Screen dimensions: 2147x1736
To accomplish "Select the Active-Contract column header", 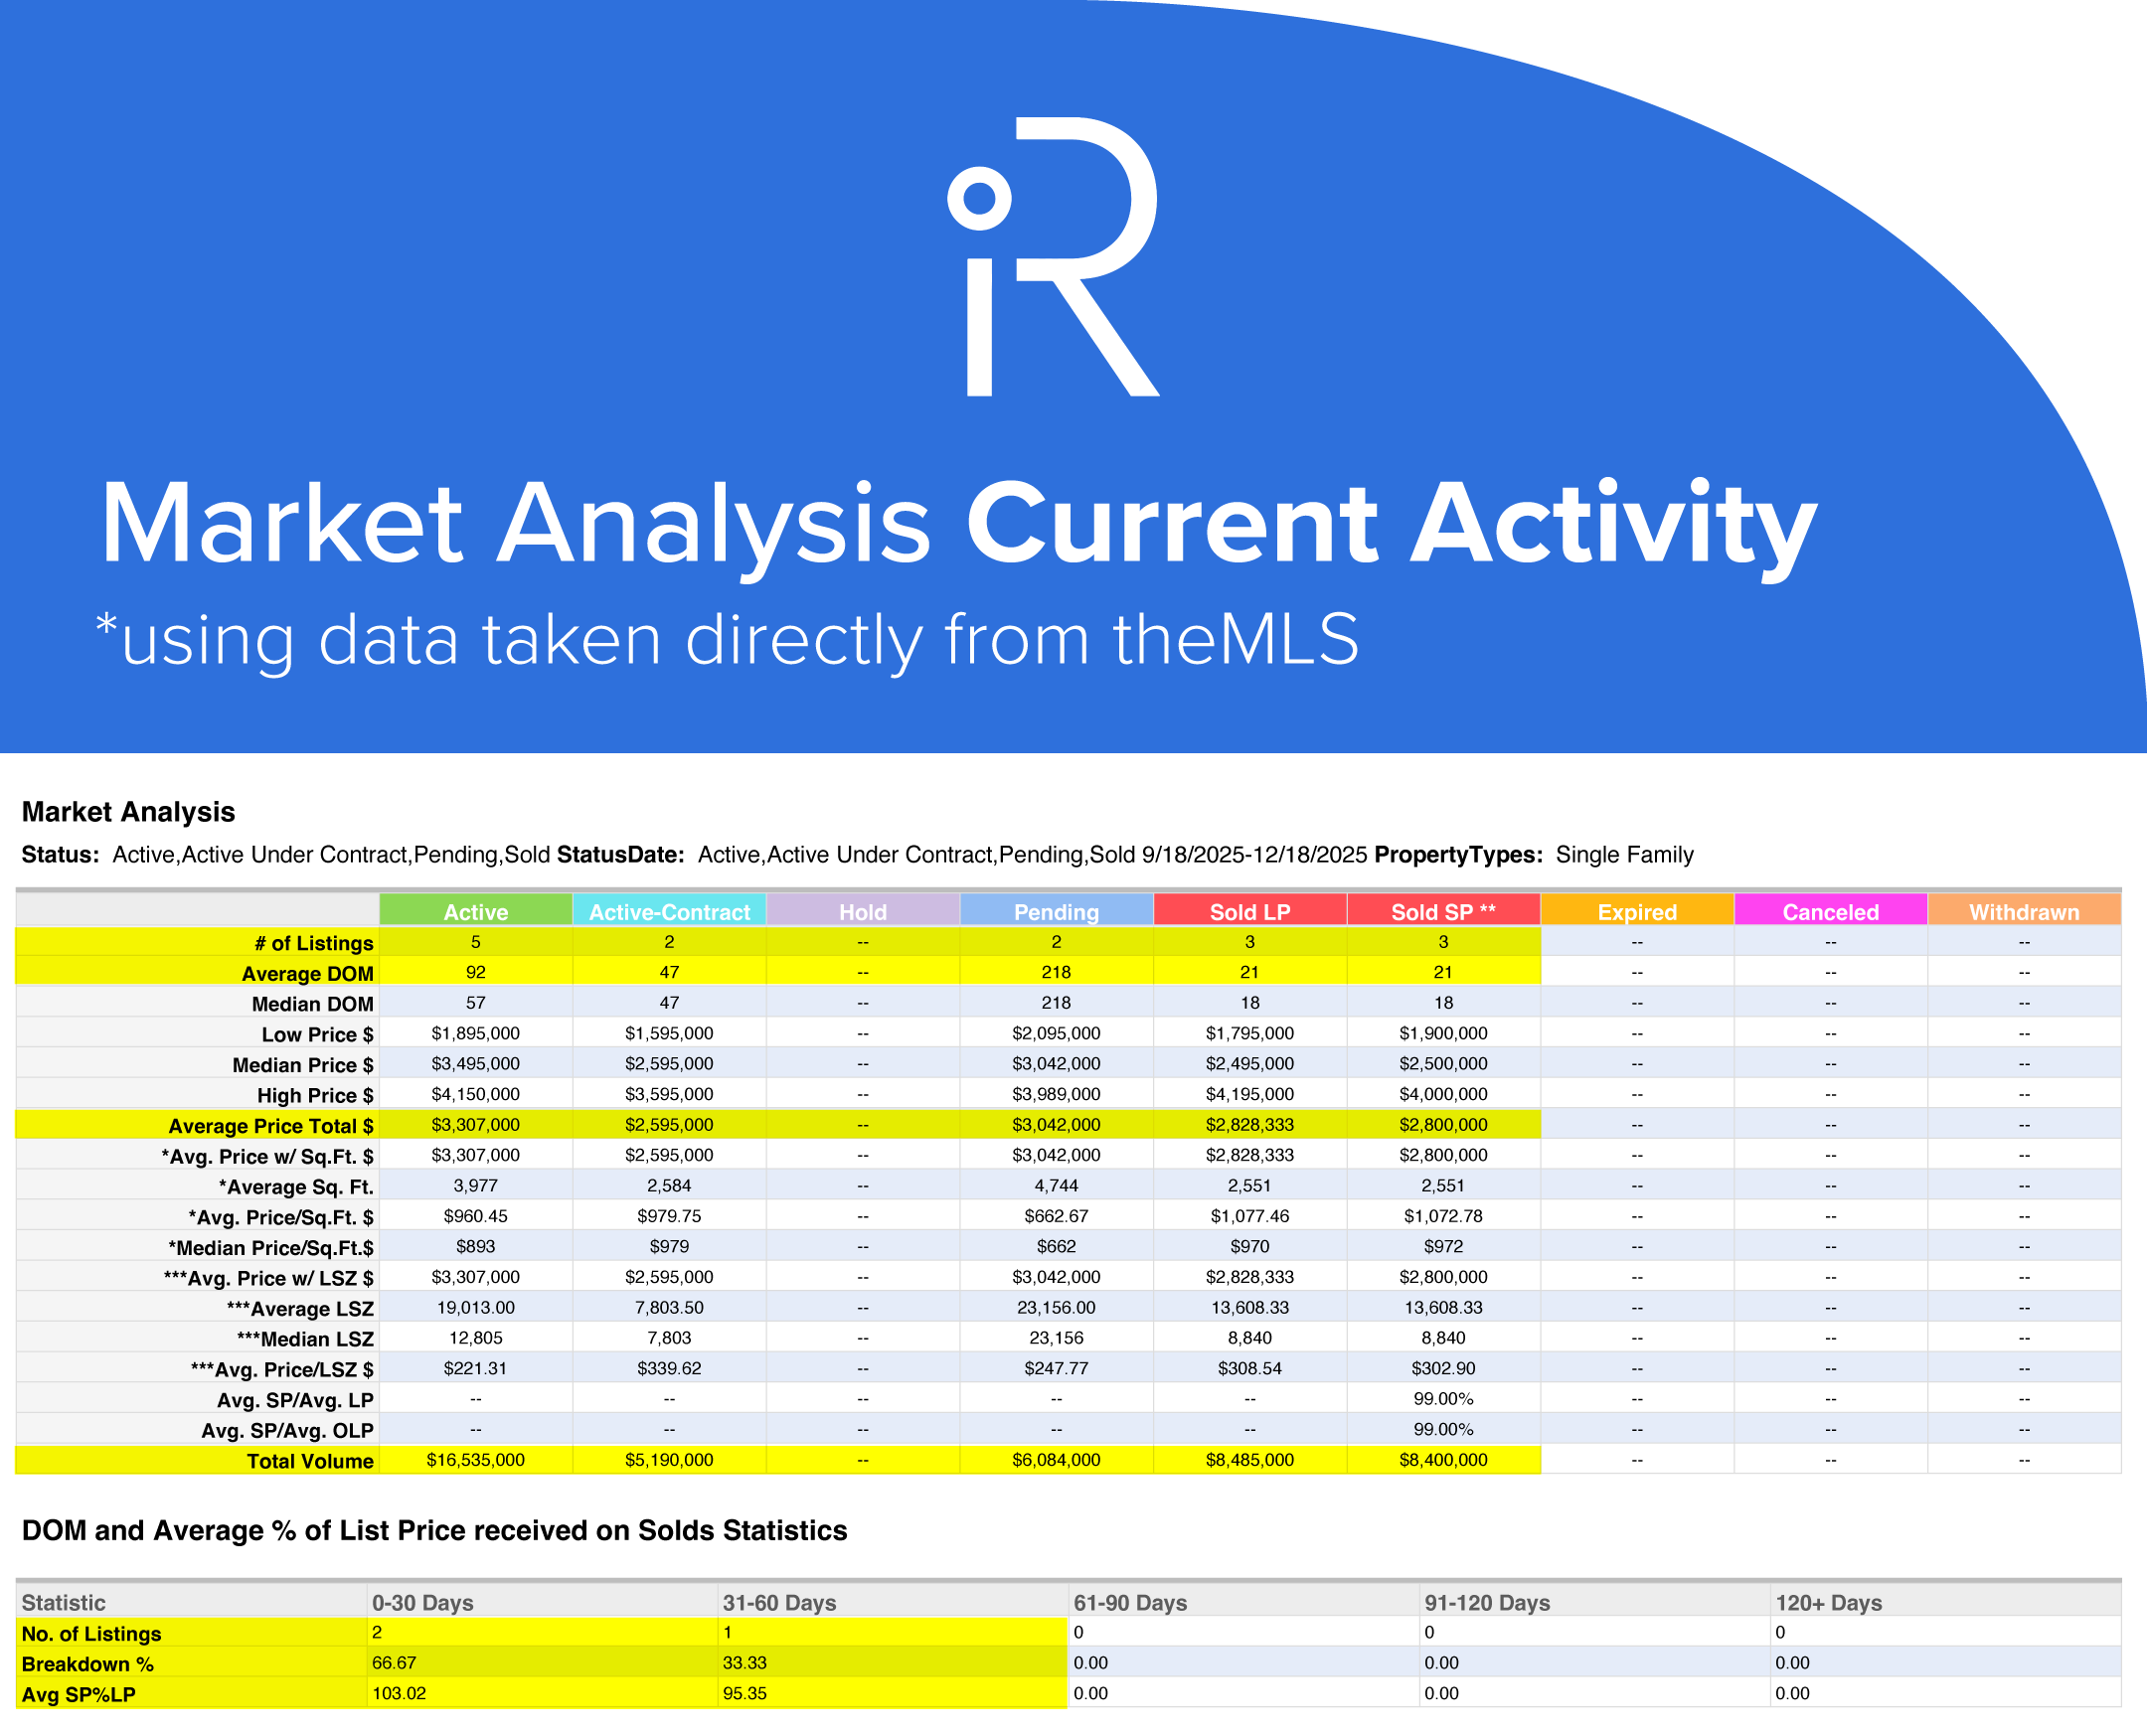I will [669, 911].
